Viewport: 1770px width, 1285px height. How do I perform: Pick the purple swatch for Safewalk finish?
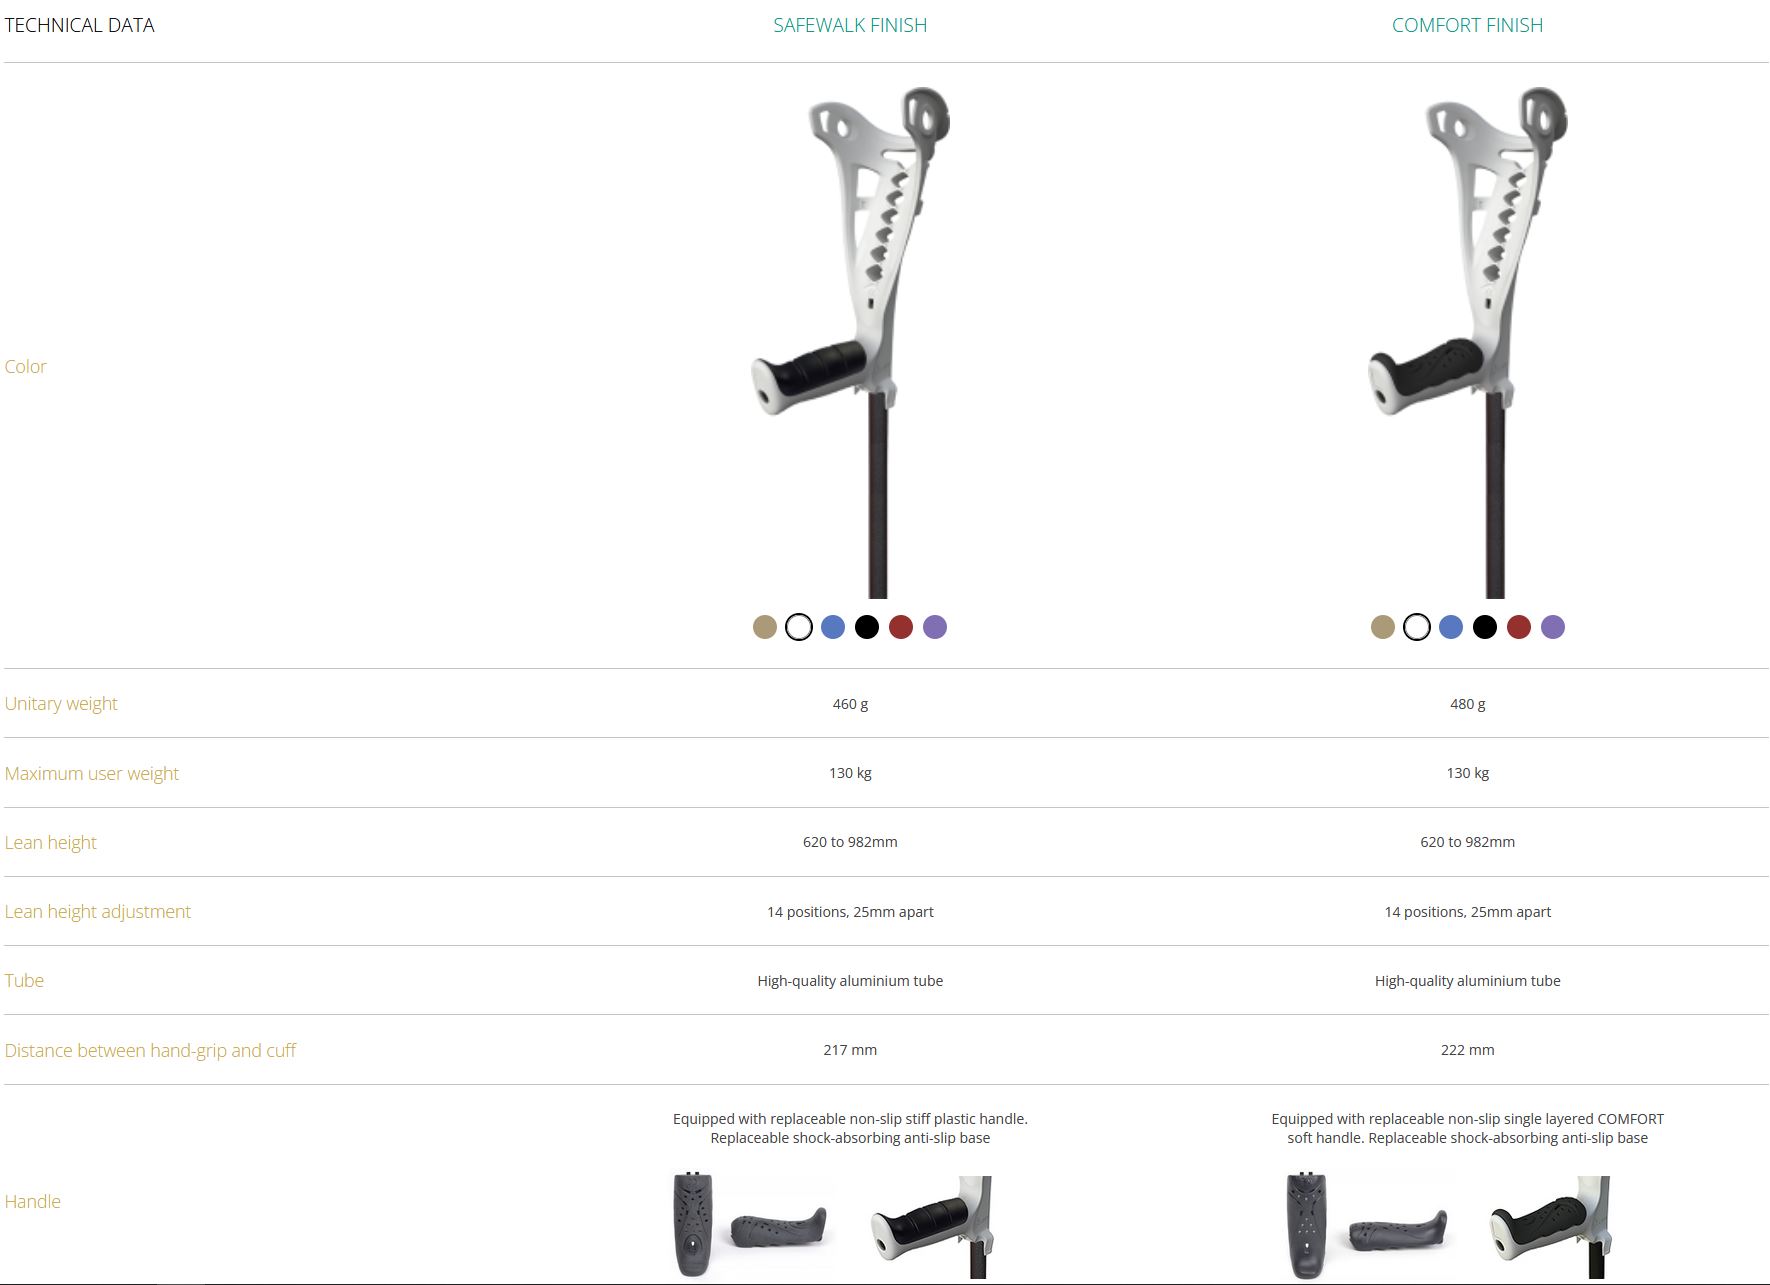(x=935, y=627)
